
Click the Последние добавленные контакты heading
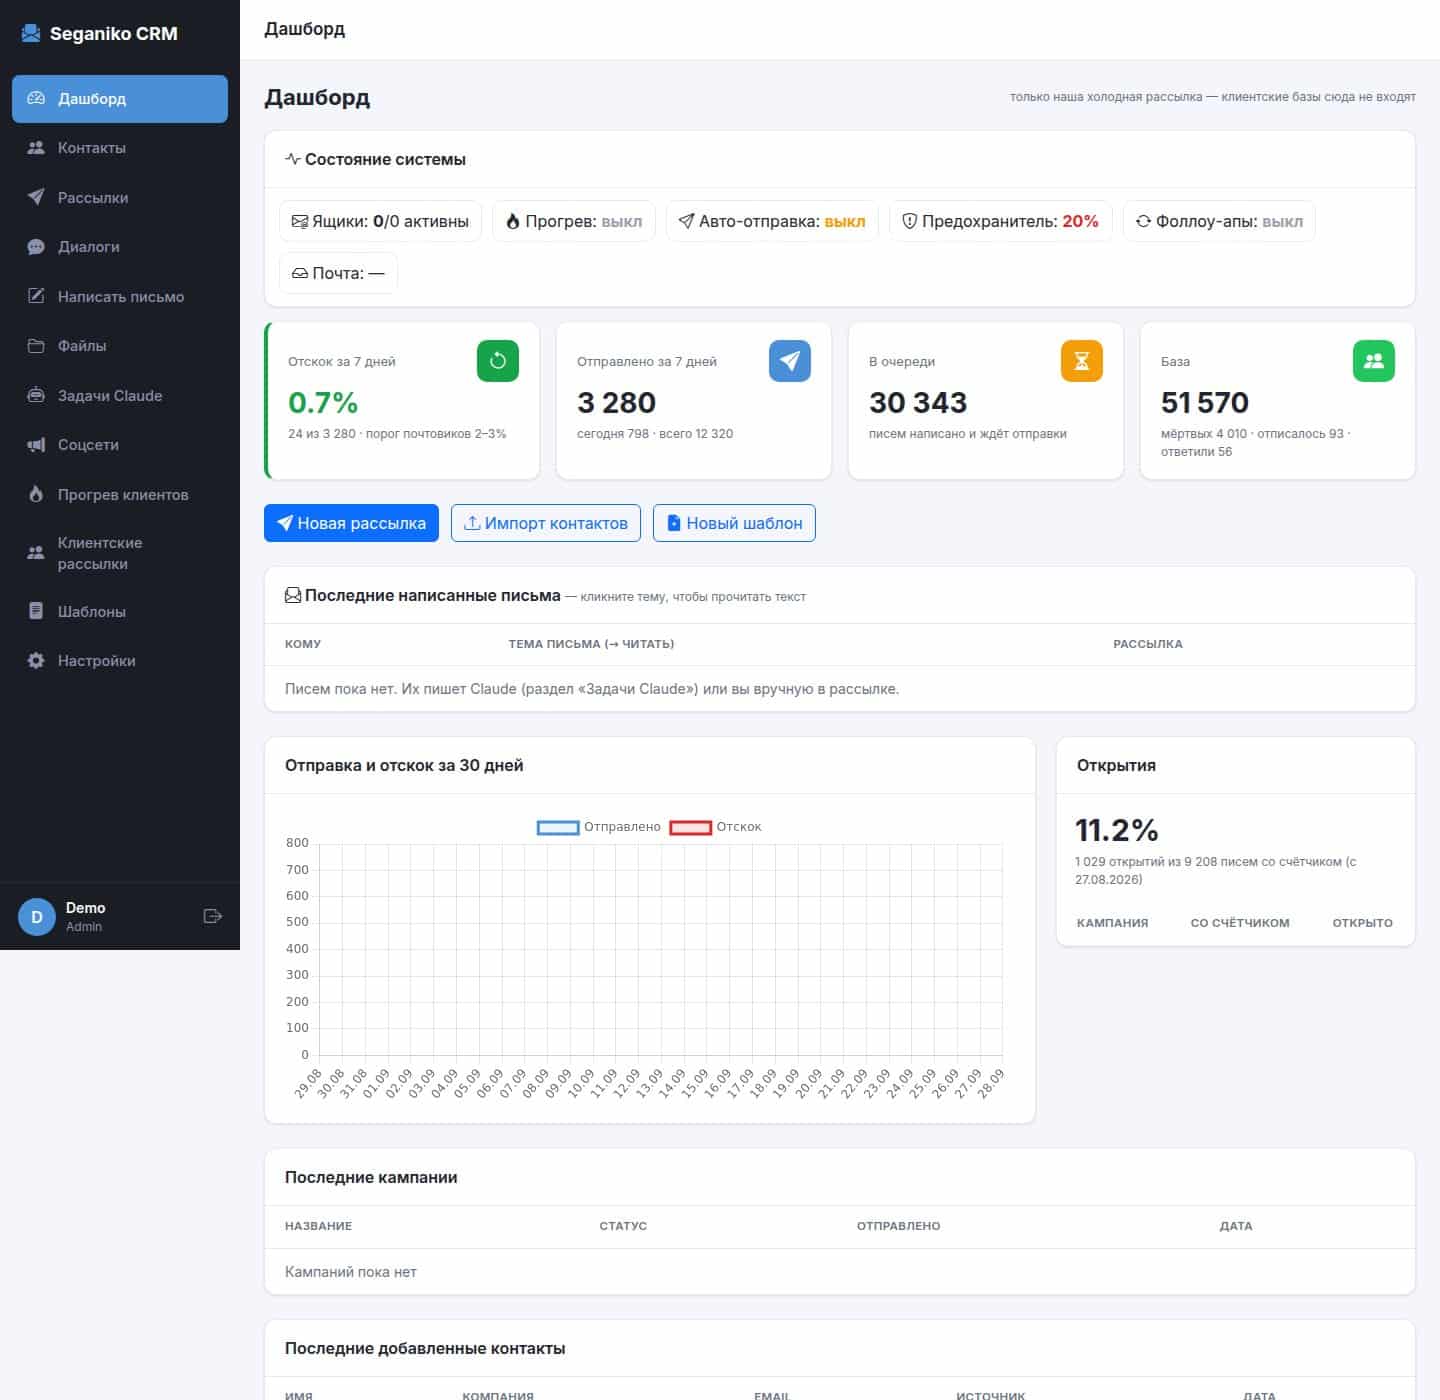[x=425, y=1348]
